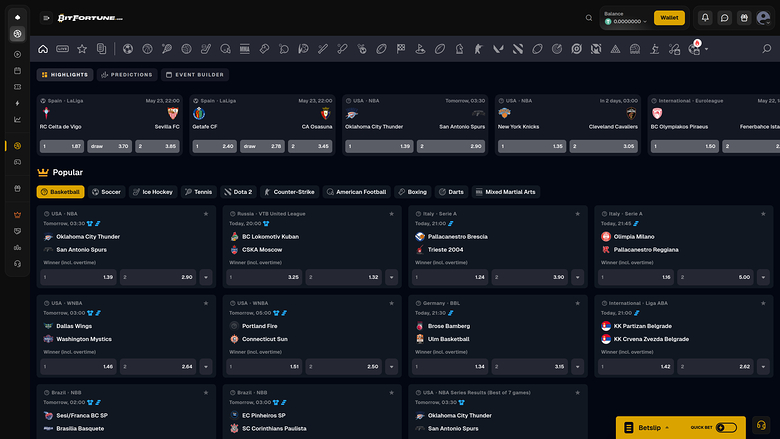Select the ice hockey stick icon

pyautogui.click(x=206, y=49)
